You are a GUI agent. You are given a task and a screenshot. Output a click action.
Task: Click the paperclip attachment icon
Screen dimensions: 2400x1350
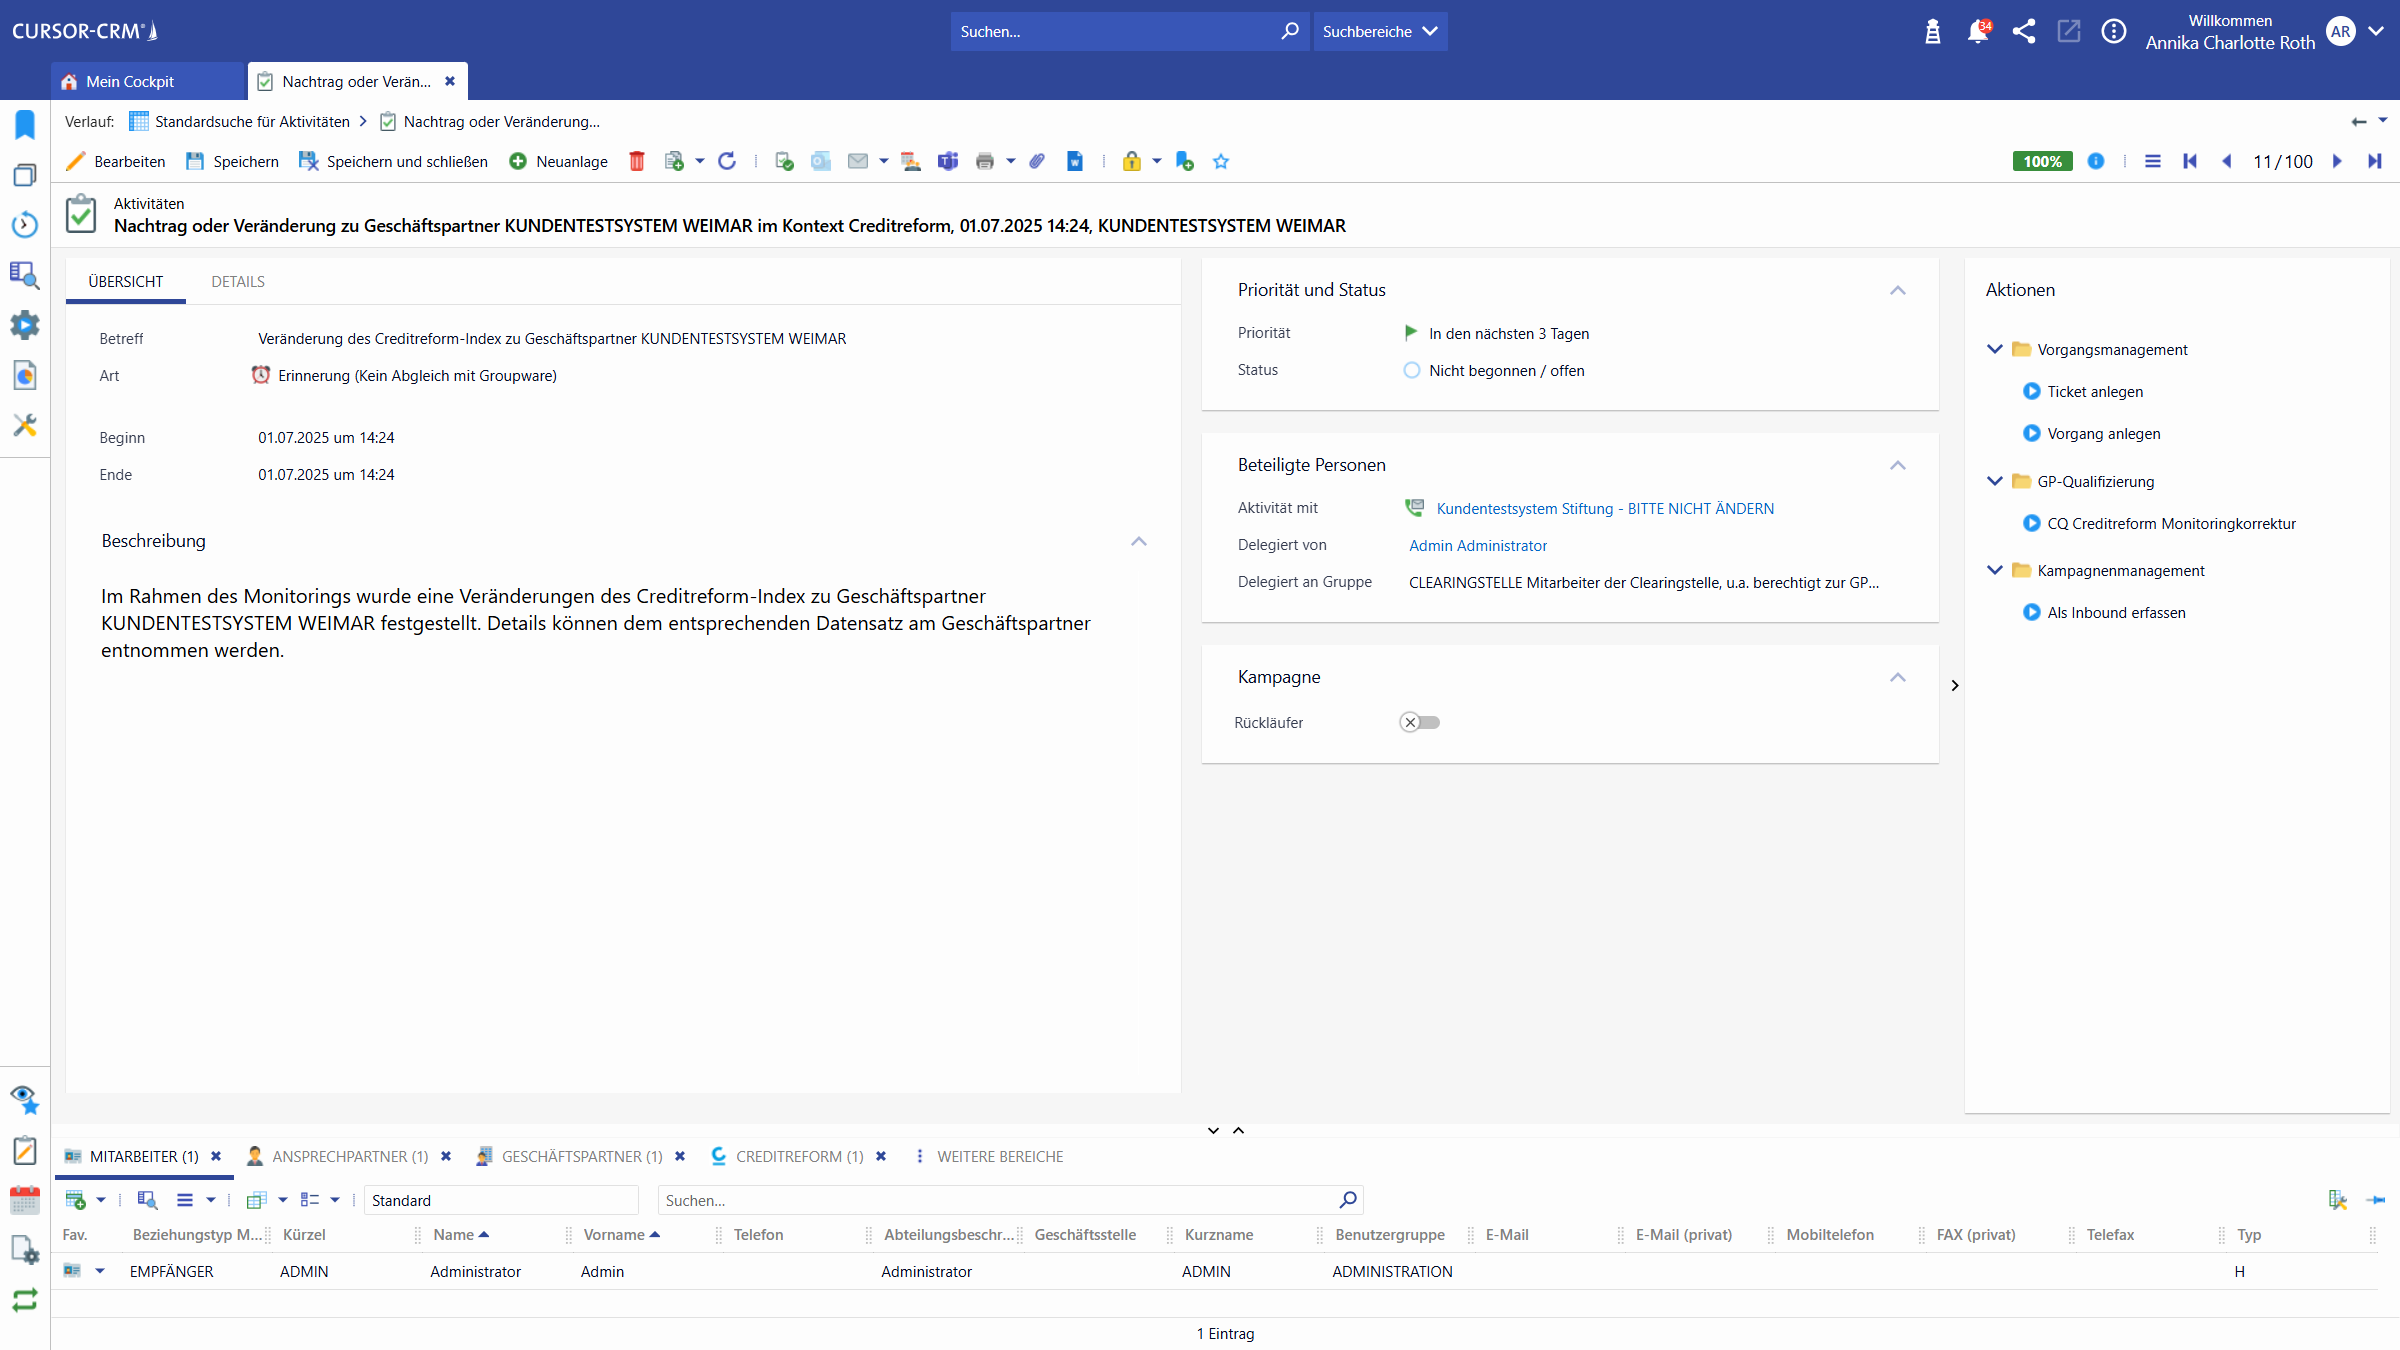coord(1037,161)
